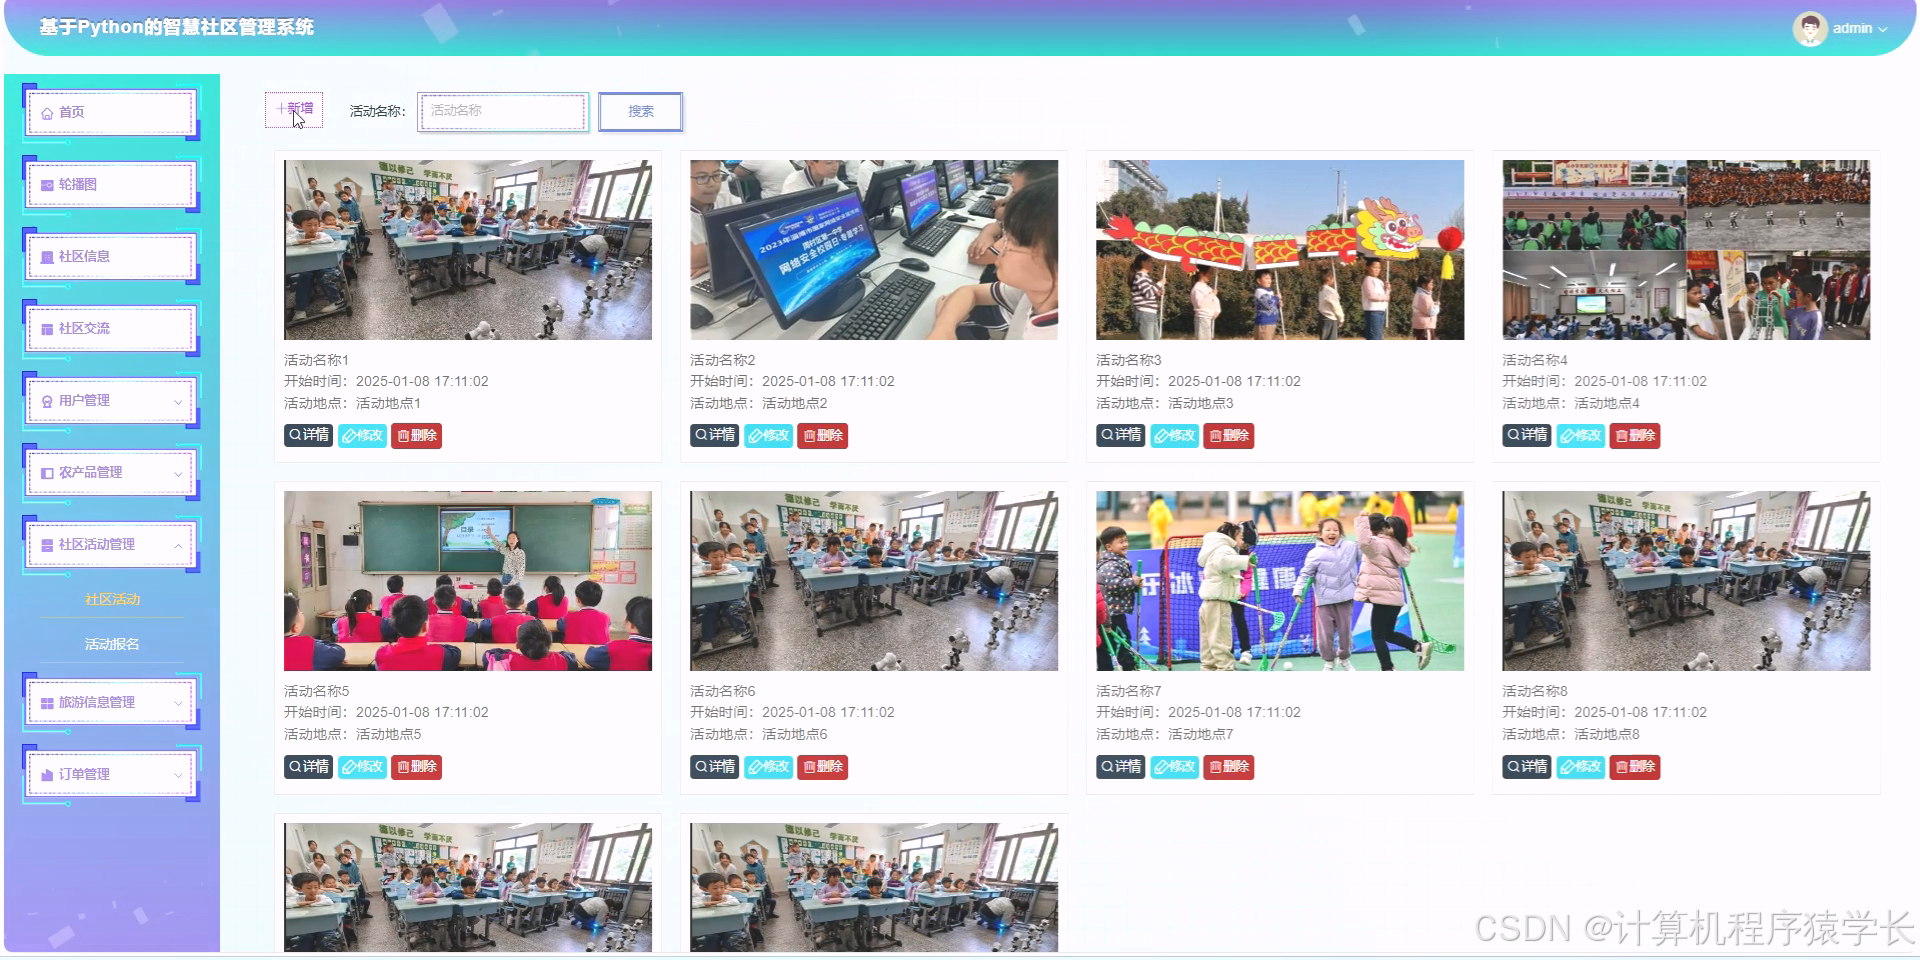This screenshot has width=1920, height=960.
Task: Focus the 活动名称 search input
Action: pyautogui.click(x=503, y=112)
